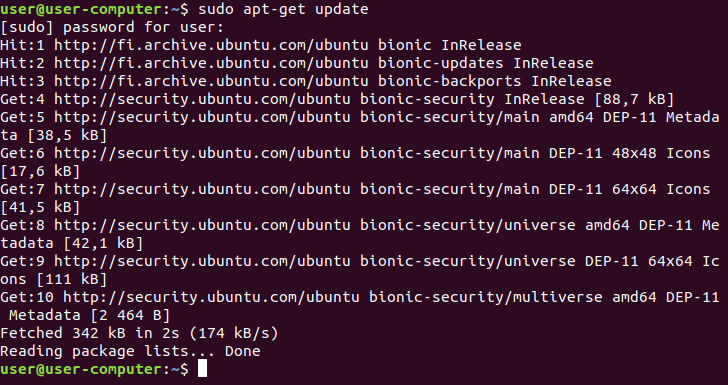Click the 'sudo apt-get update' command text

[283, 9]
